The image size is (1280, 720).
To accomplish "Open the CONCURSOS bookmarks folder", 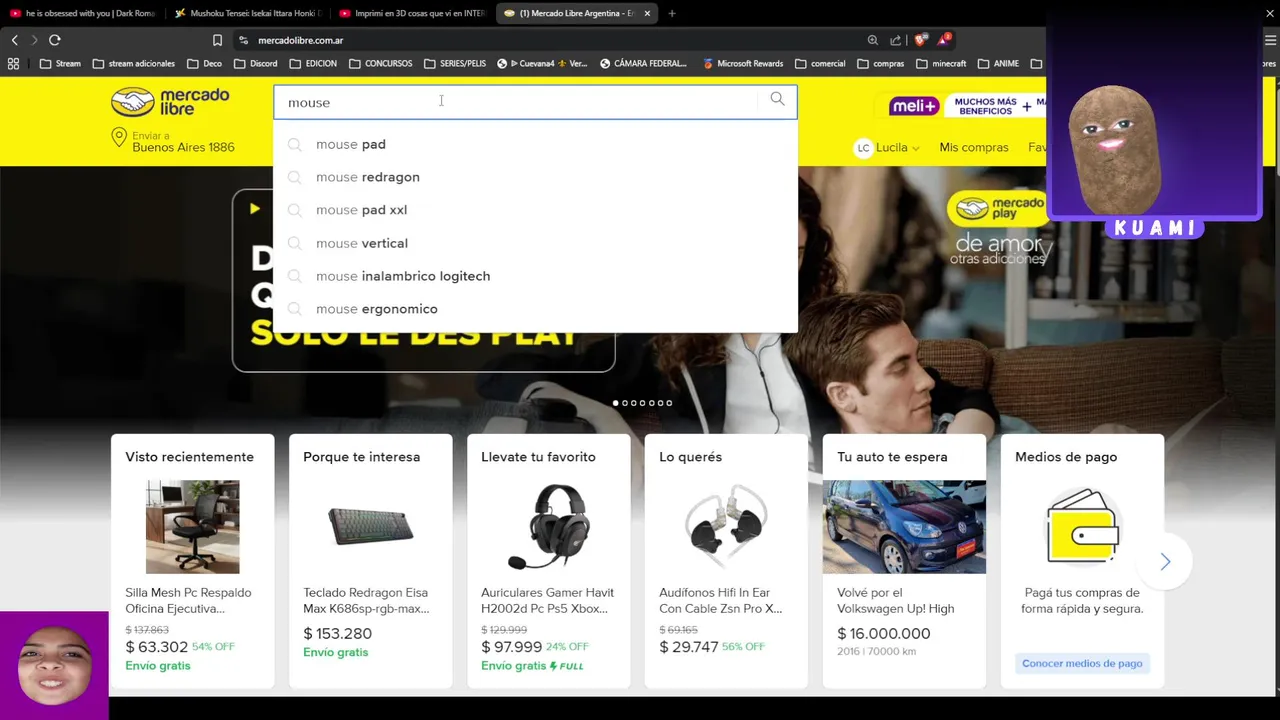I will pos(380,63).
